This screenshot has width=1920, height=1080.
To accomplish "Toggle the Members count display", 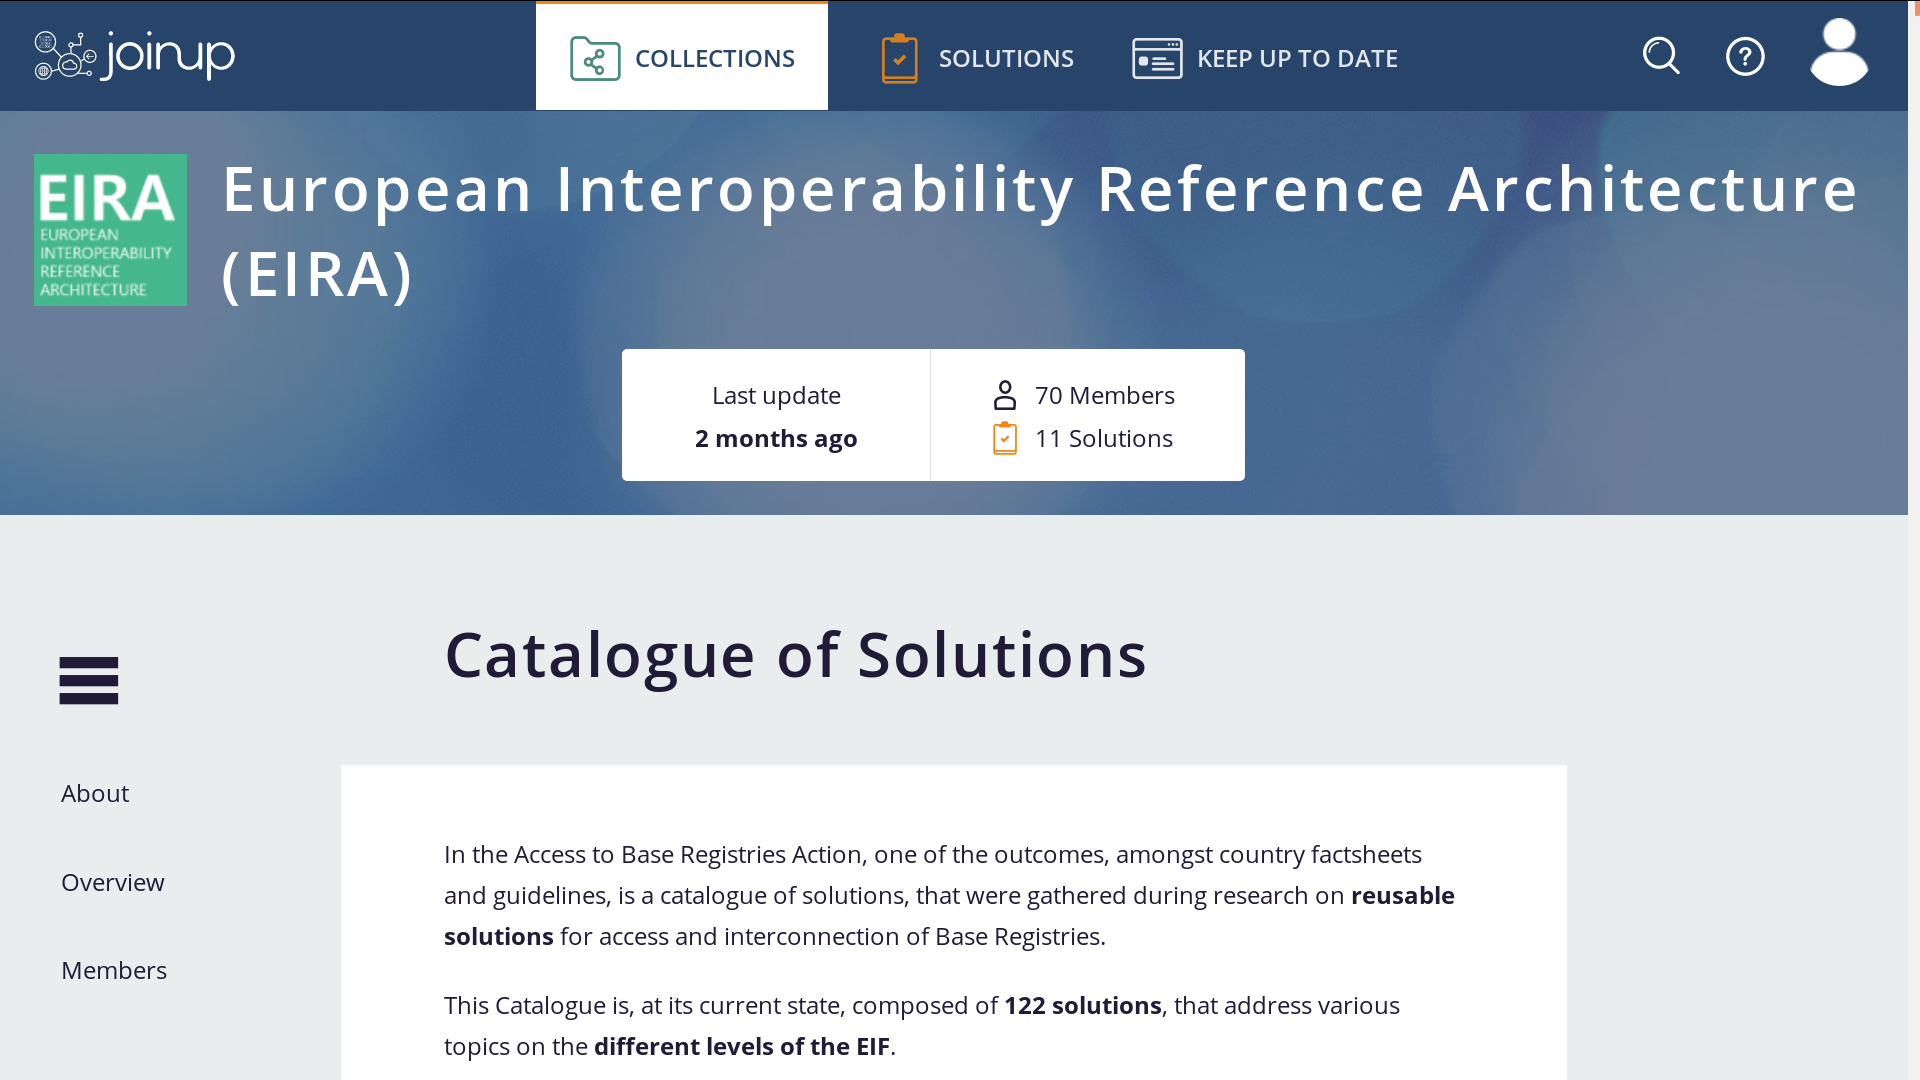I will click(1105, 394).
